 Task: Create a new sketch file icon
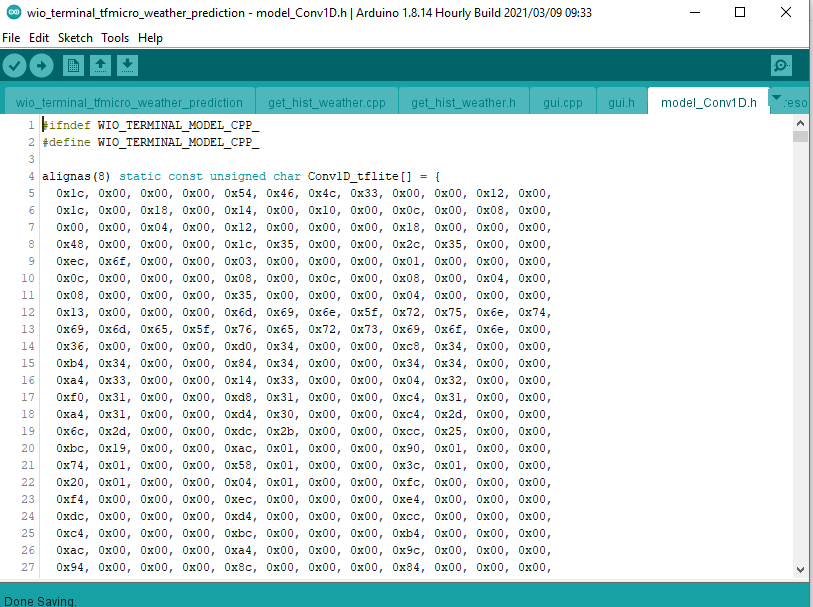point(73,66)
